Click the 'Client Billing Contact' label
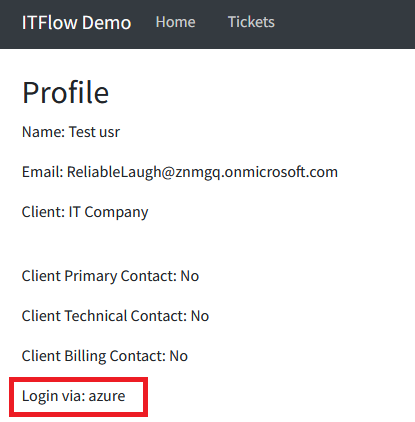The height and width of the screenshot is (422, 415). point(93,356)
